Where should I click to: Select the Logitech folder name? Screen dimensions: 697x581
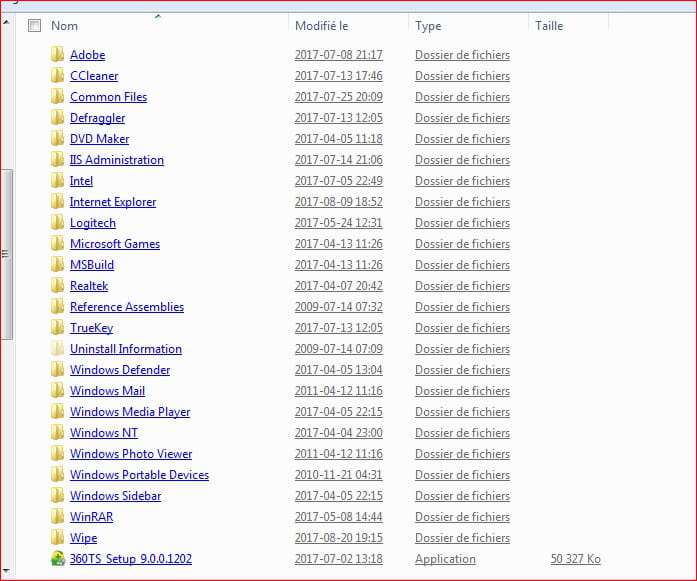93,223
